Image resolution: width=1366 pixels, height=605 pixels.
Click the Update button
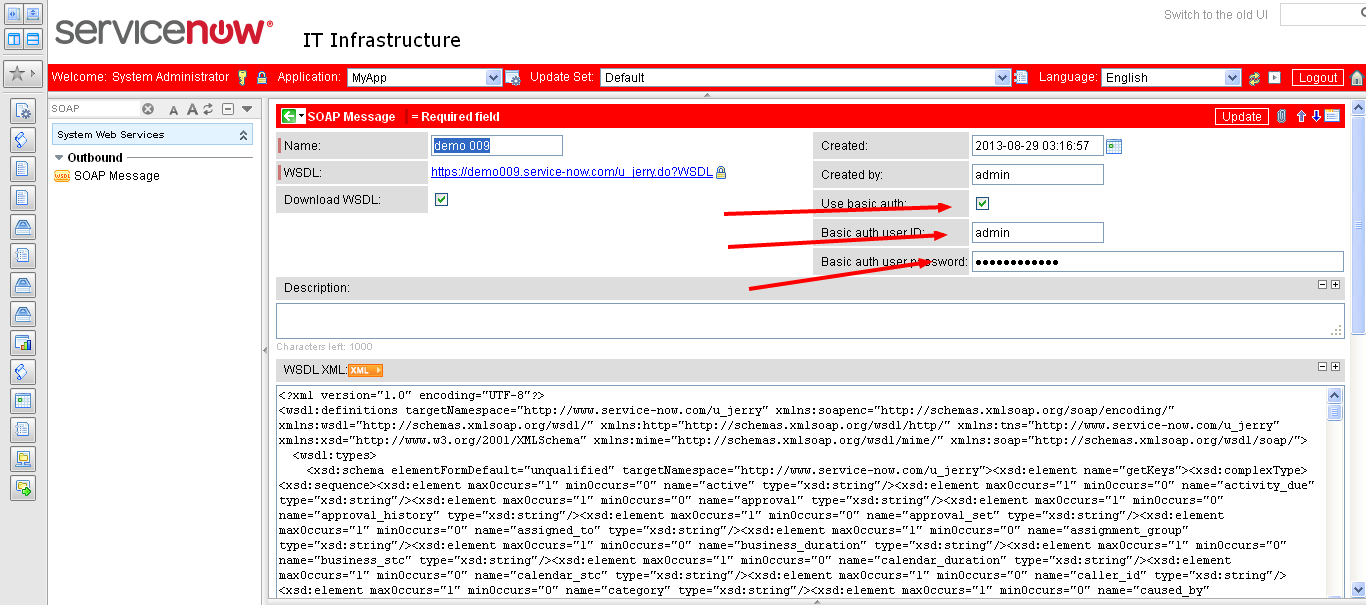coord(1242,116)
